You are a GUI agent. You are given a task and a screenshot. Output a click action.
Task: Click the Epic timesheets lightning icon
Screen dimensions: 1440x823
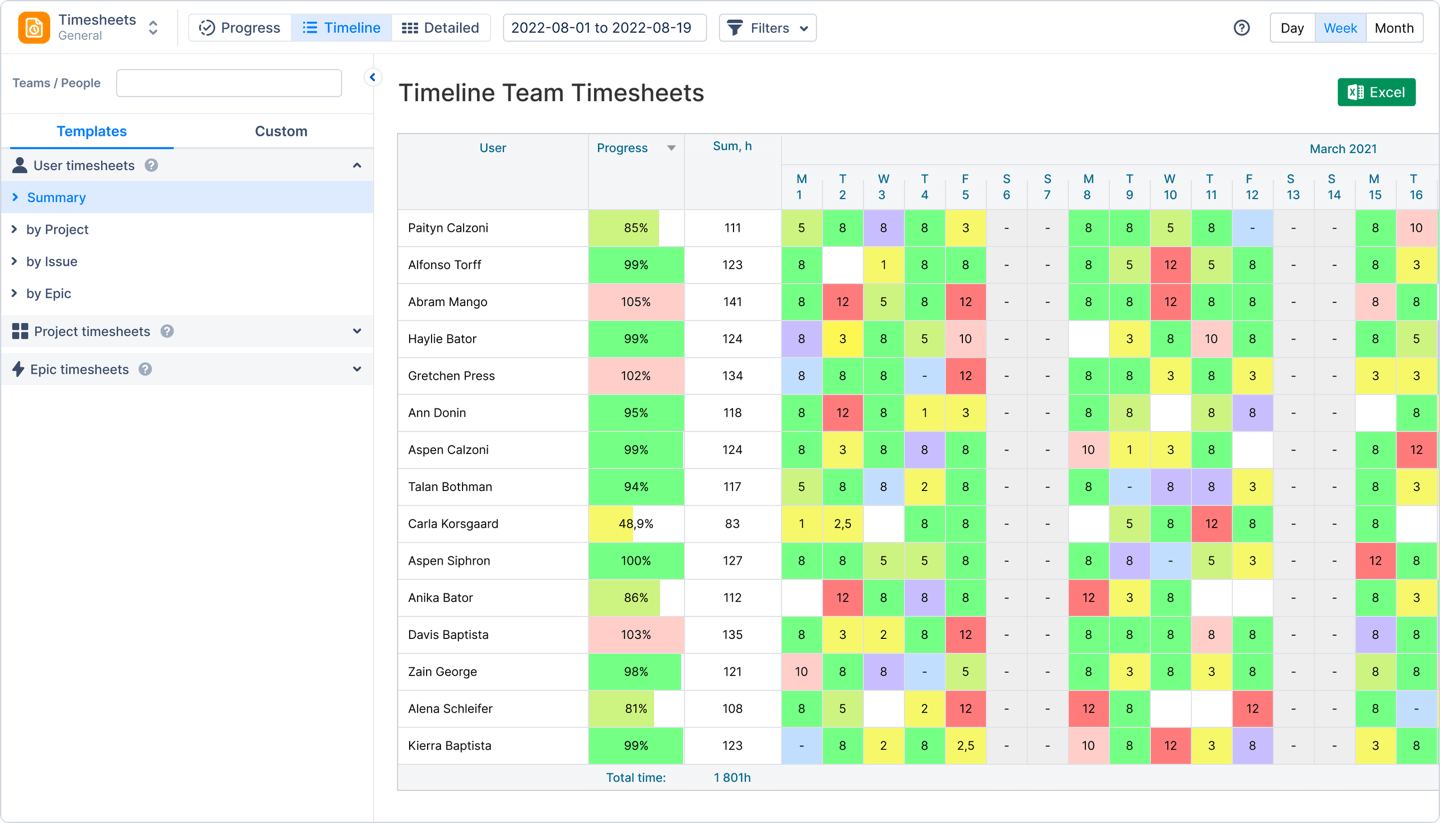click(x=18, y=369)
